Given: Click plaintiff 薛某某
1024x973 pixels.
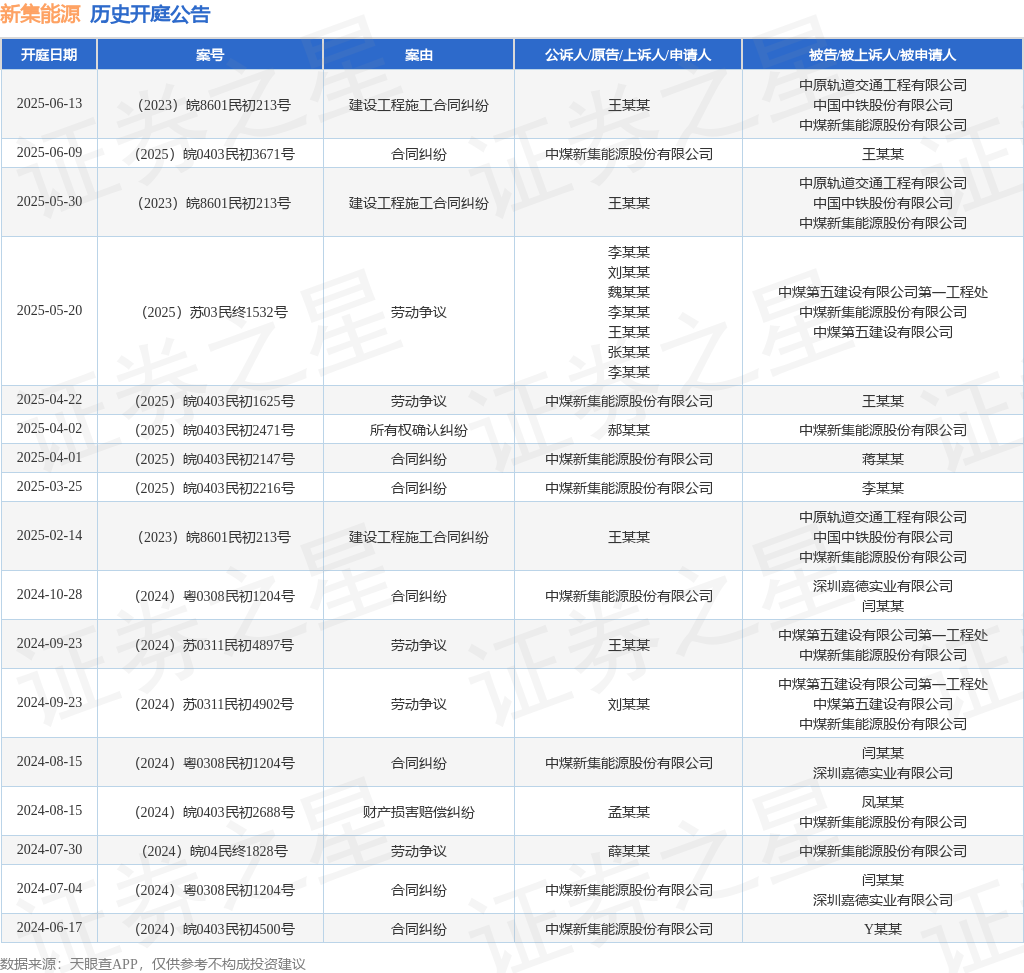Looking at the screenshot, I should pyautogui.click(x=628, y=851).
